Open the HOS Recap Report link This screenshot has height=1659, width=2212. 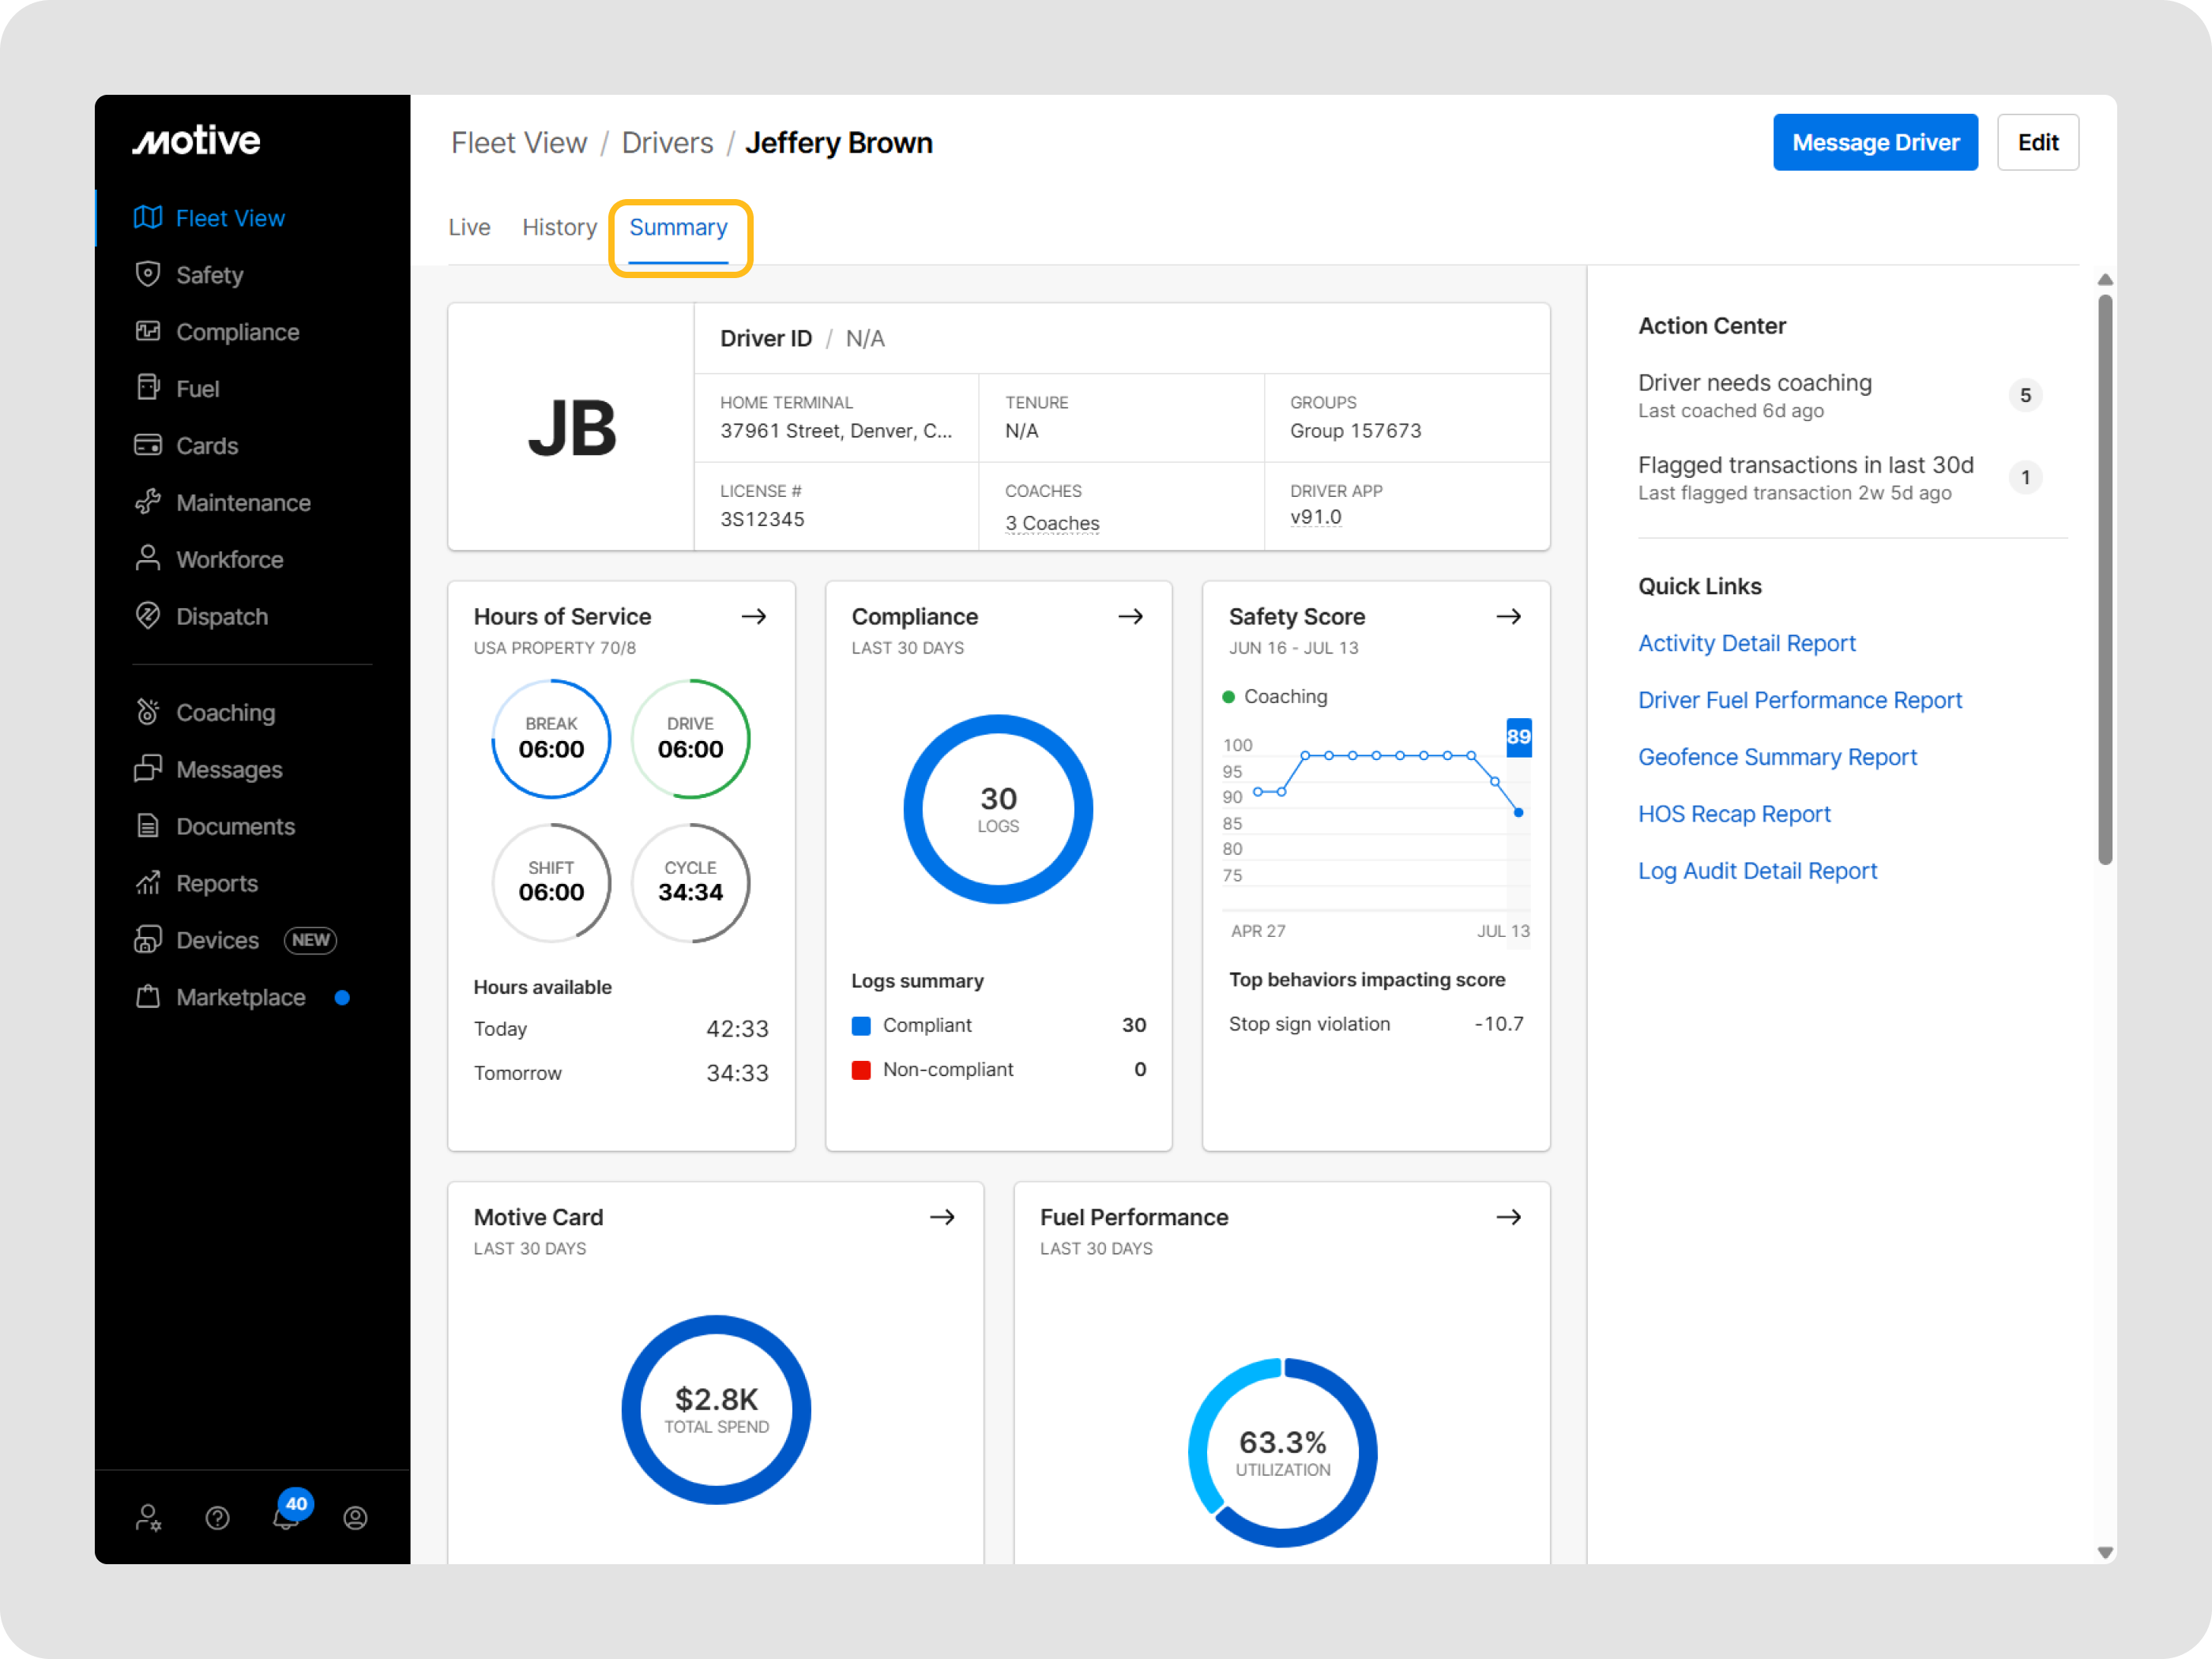[1733, 814]
